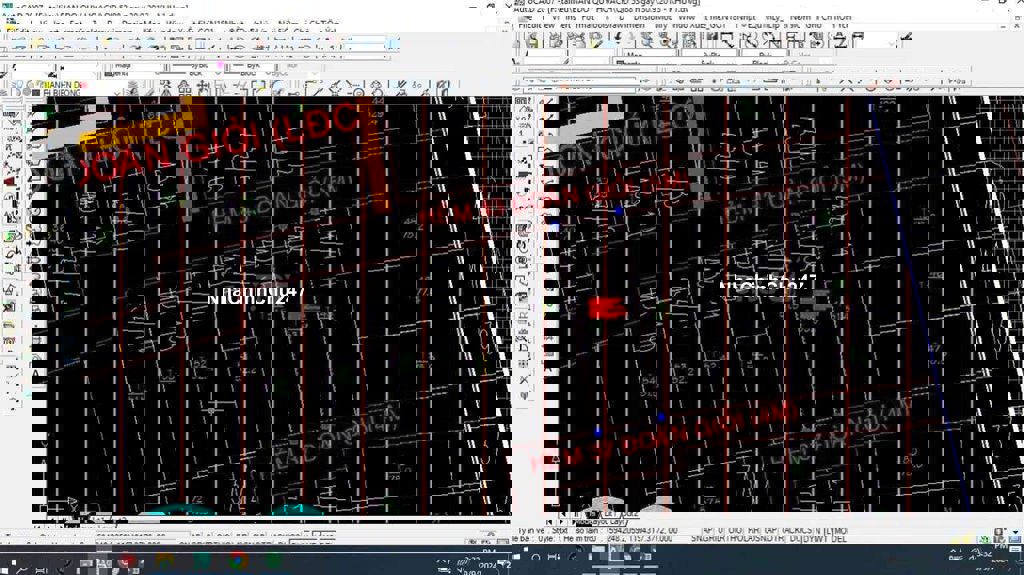The image size is (1024, 575).
Task: Open the Window menu in right AutoCAD window
Action: tap(685, 17)
